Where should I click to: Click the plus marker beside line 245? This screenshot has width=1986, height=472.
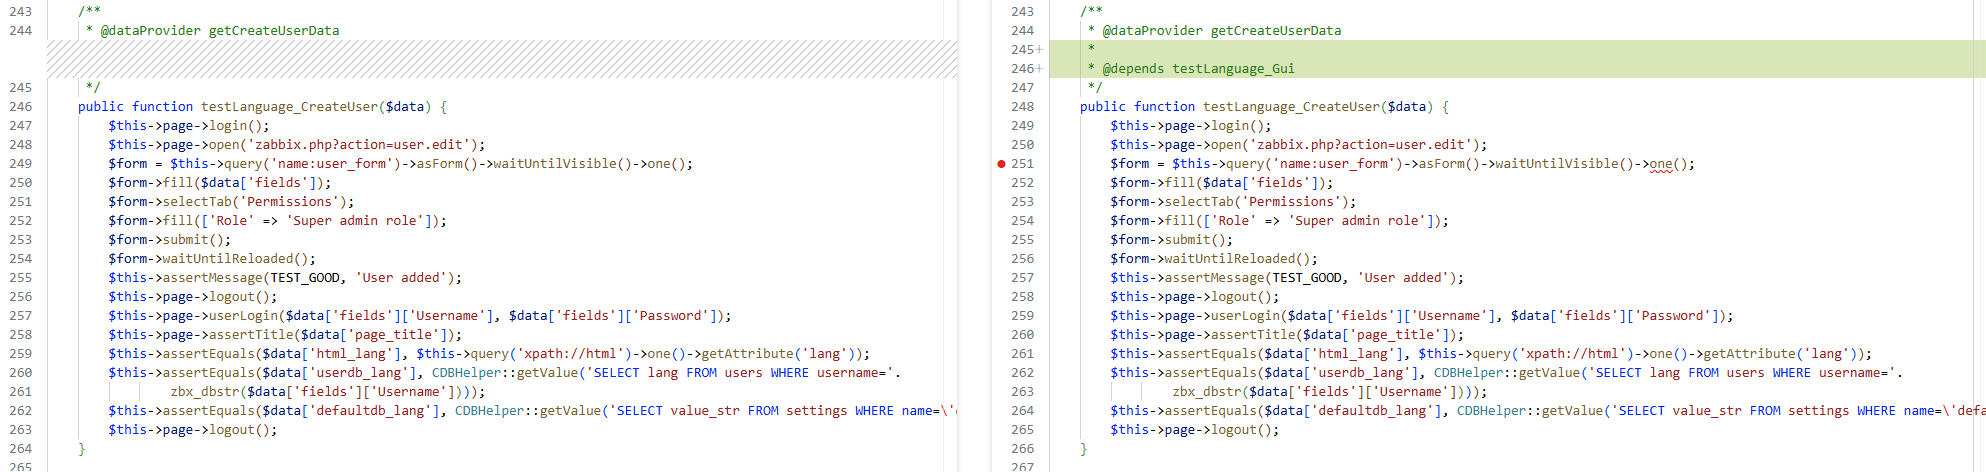(1040, 50)
